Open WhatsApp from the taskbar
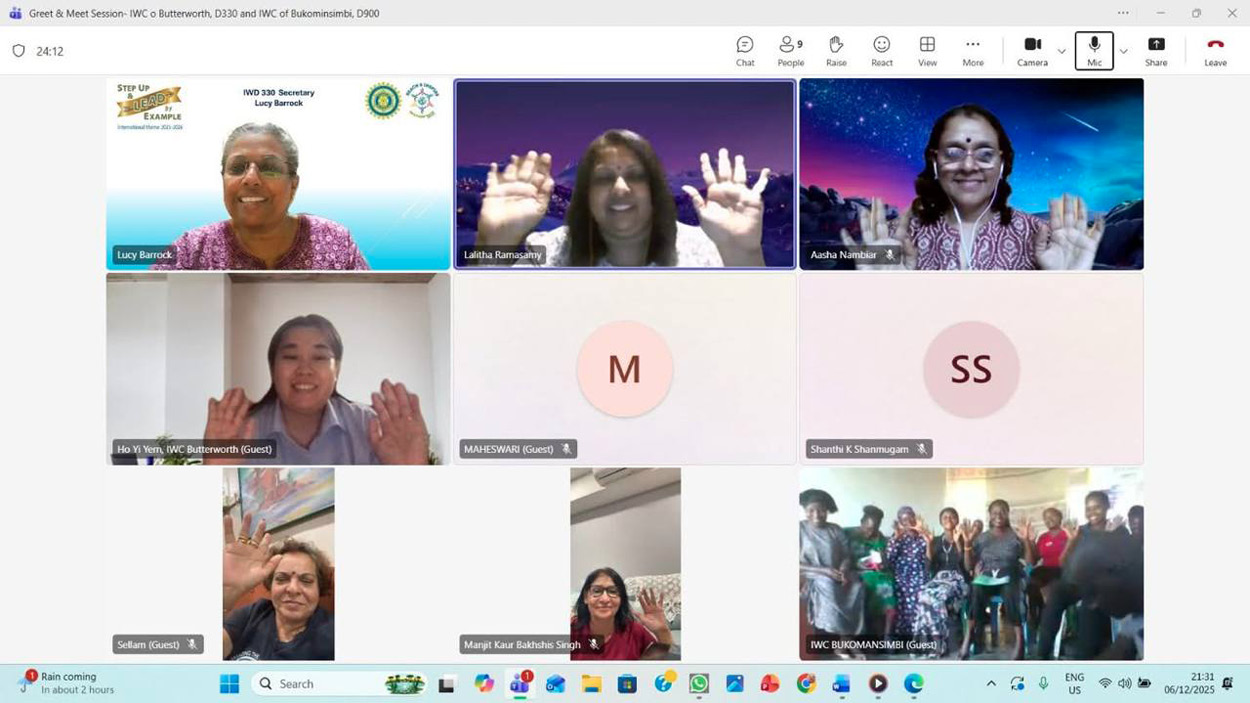Screen dimensions: 1250x703 699,684
